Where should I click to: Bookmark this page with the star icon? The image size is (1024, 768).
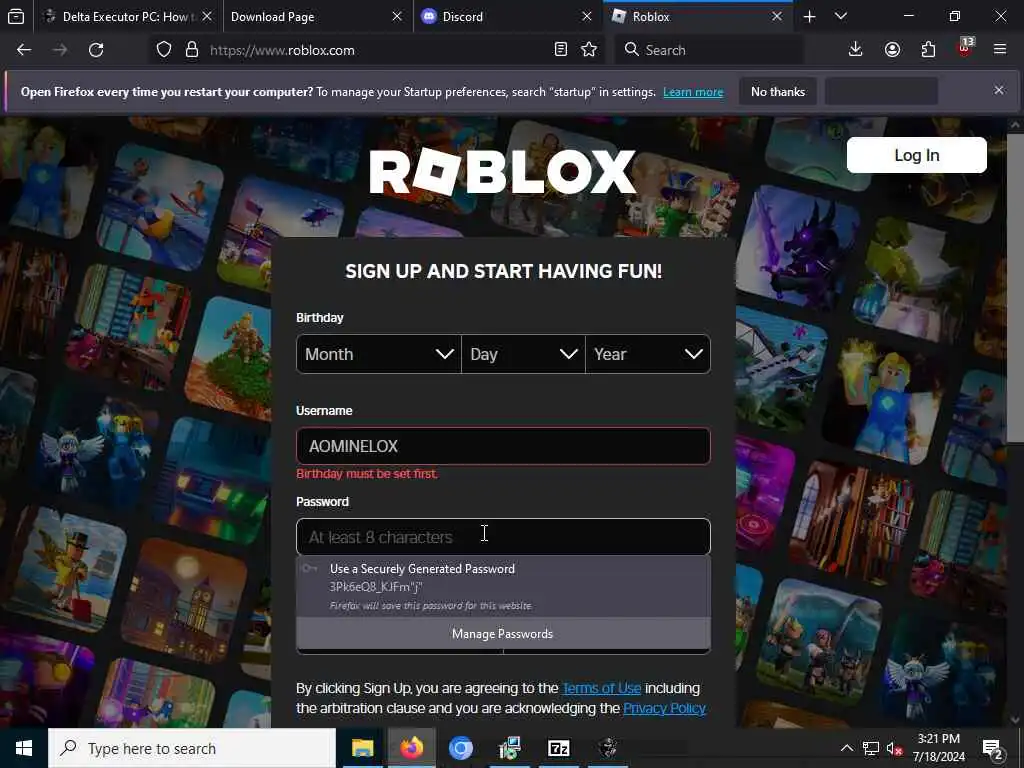[589, 50]
